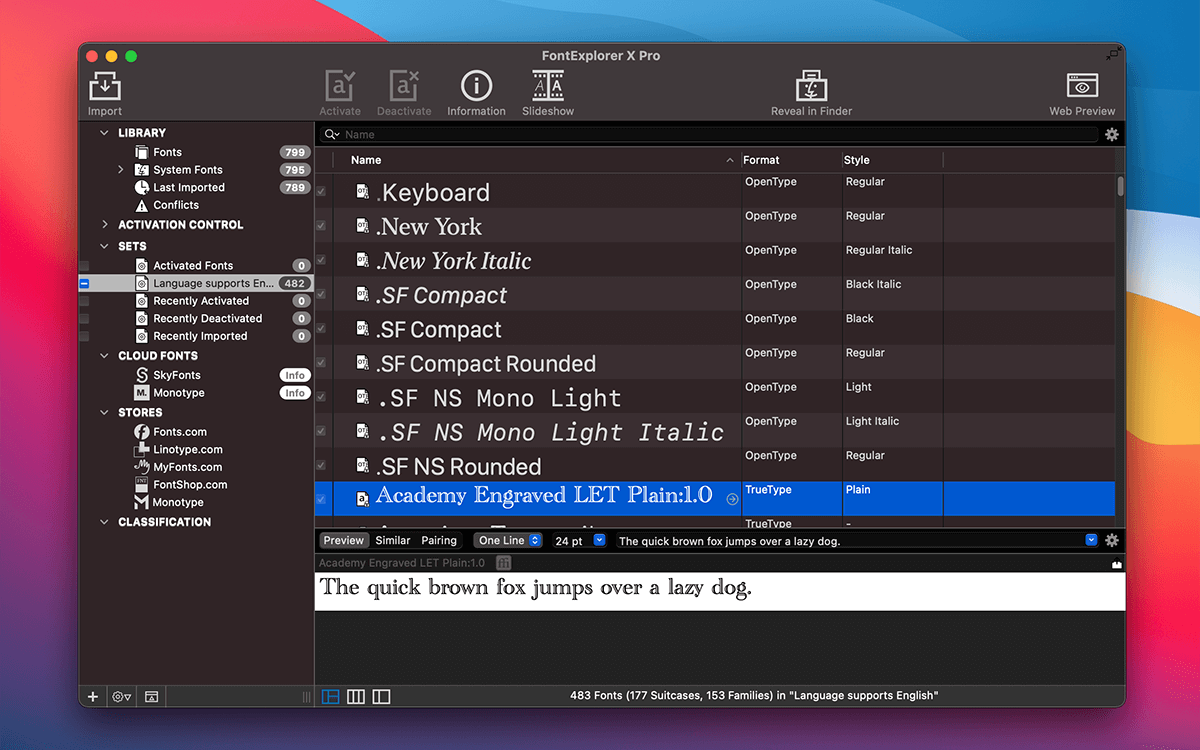Click the Deactivate toolbar icon
Image resolution: width=1200 pixels, height=750 pixels.
(x=404, y=87)
